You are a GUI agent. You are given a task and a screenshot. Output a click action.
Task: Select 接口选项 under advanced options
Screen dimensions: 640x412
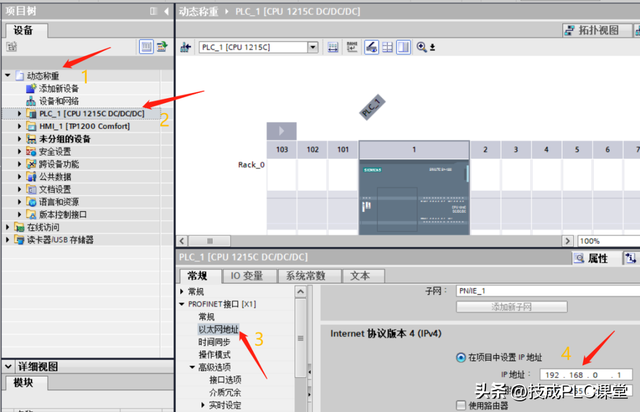(x=225, y=380)
